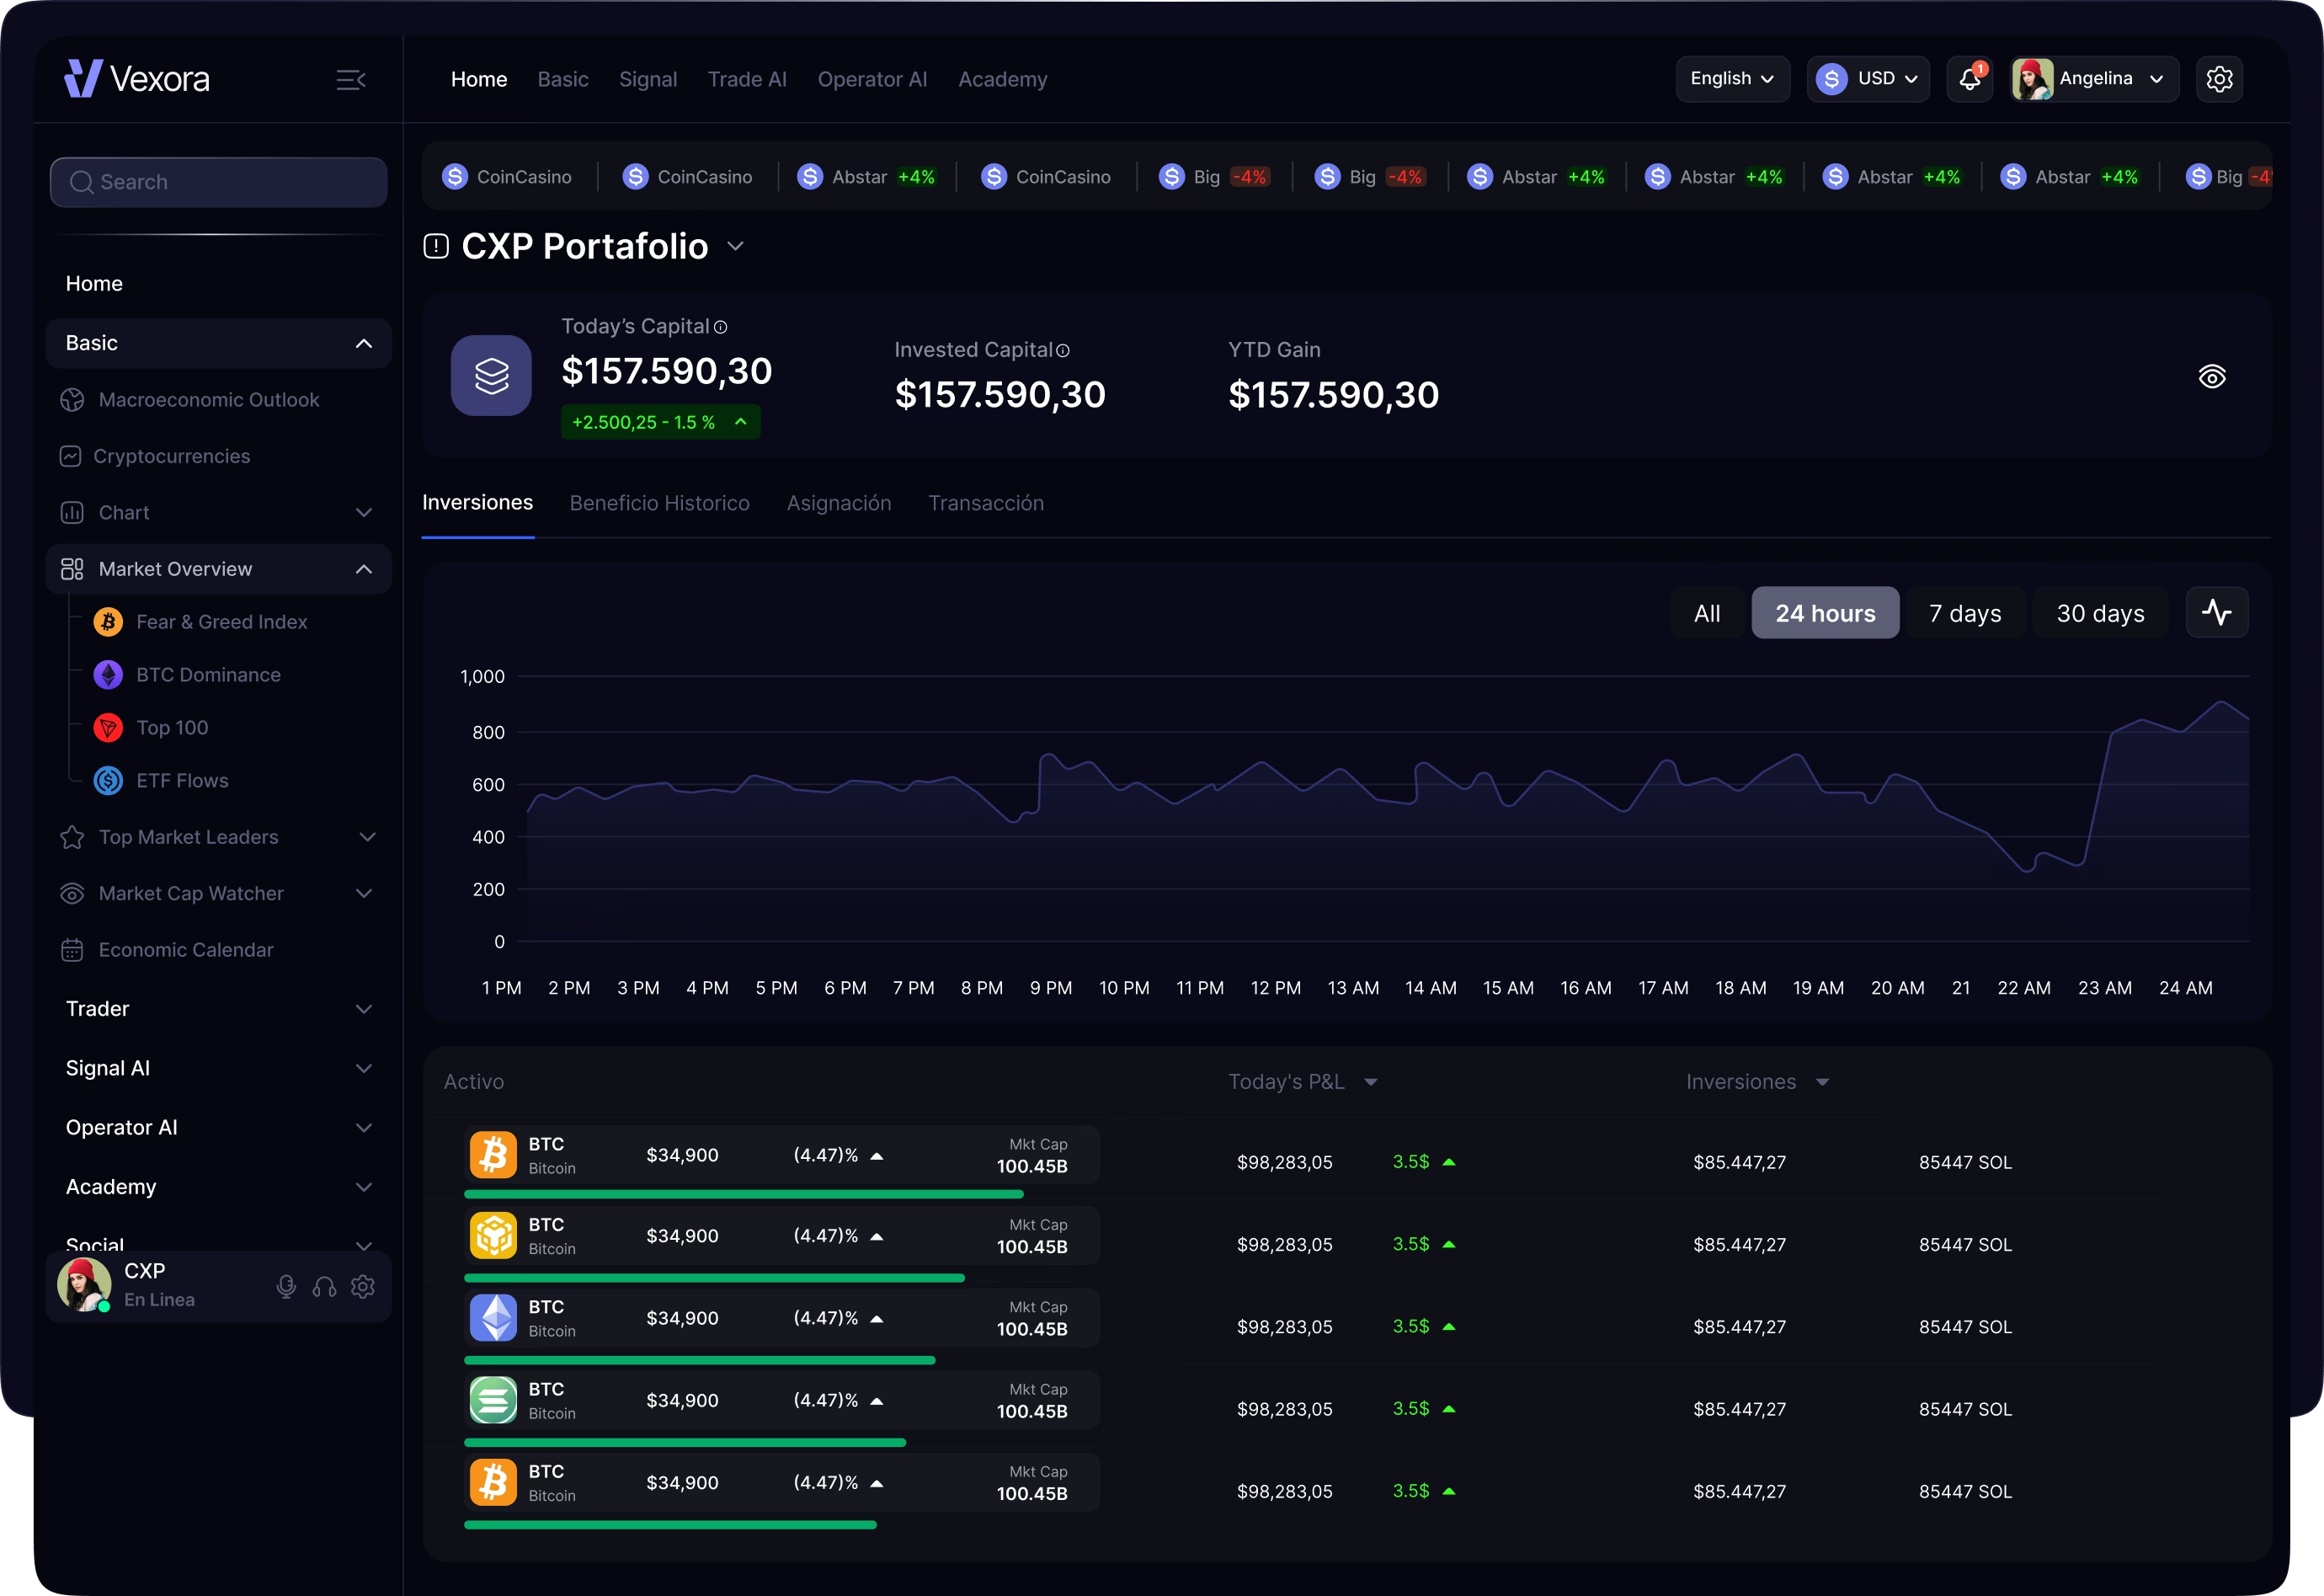Select the BTC Dominance sidebar item
The height and width of the screenshot is (1596, 2324).
(x=209, y=674)
